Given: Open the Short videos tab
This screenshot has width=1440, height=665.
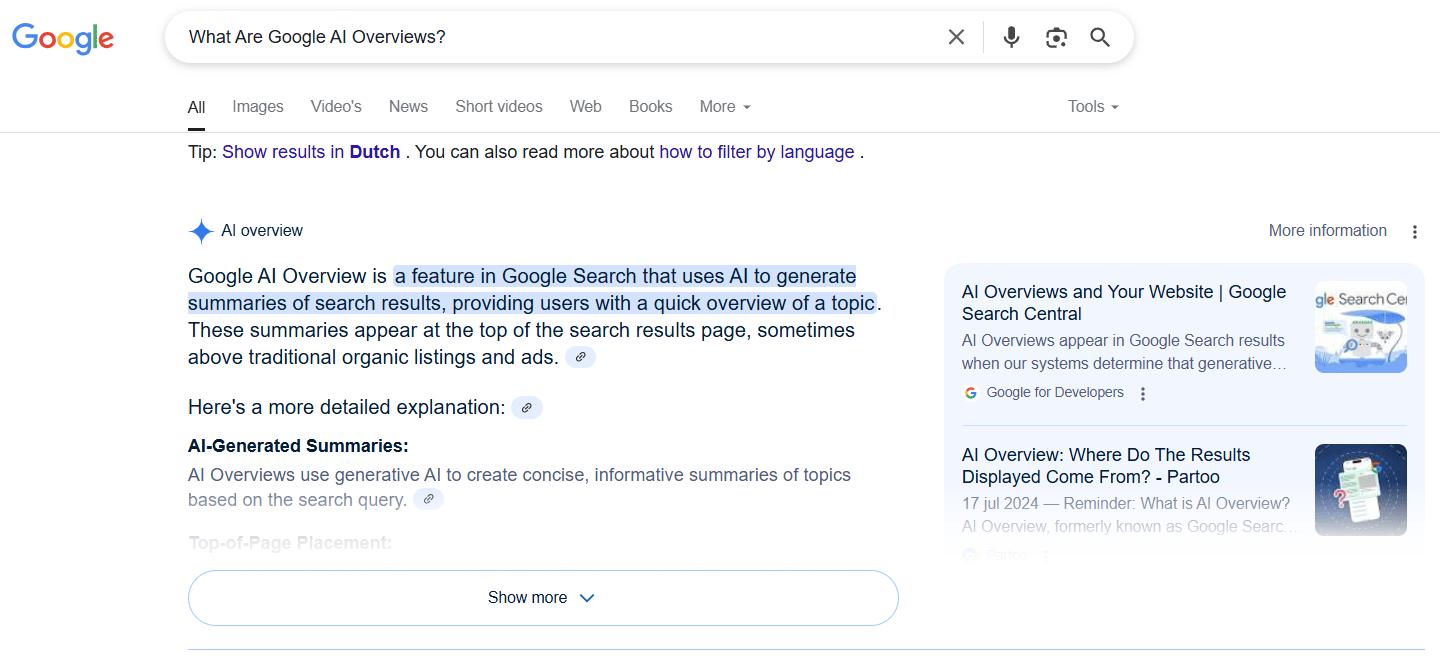Looking at the screenshot, I should click(x=498, y=106).
